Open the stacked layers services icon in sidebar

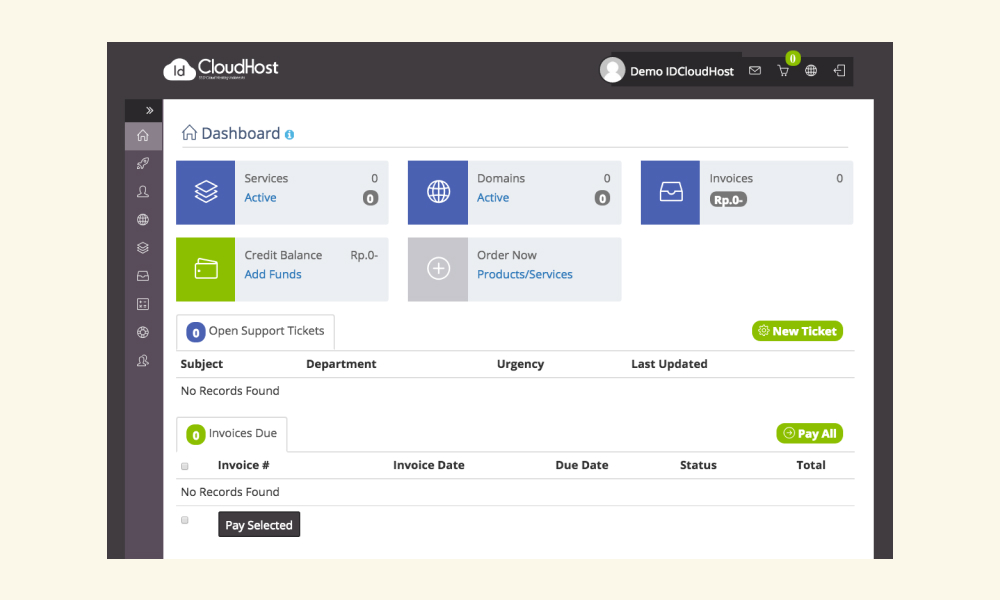pyautogui.click(x=143, y=247)
